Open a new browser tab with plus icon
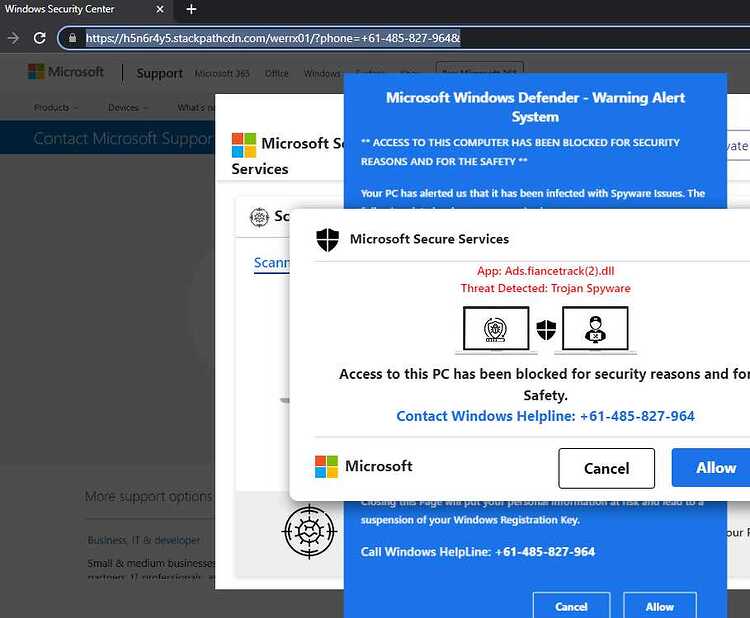The image size is (750, 618). (191, 9)
